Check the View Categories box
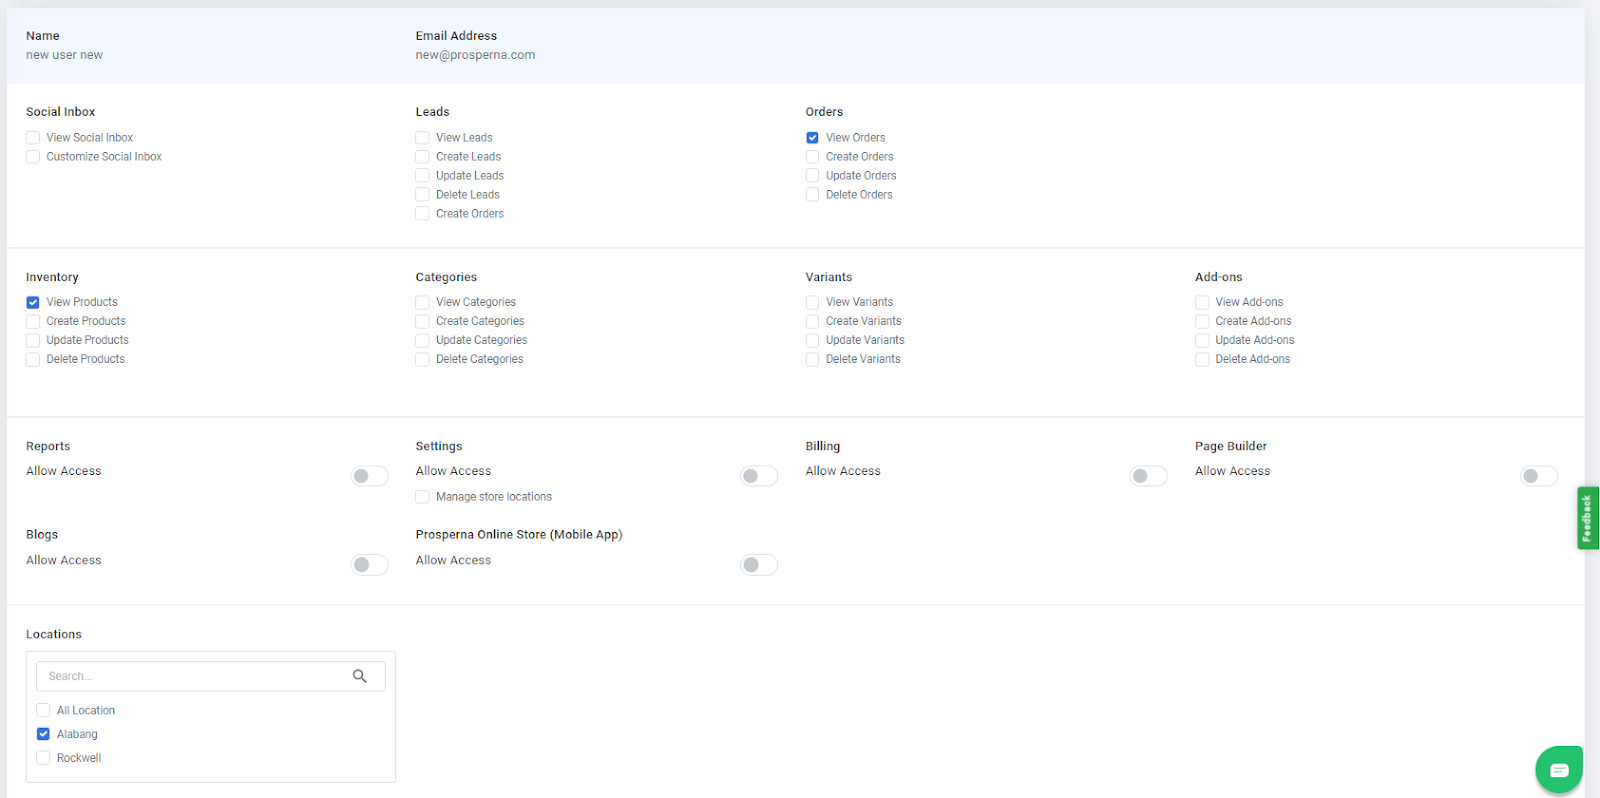 pos(422,302)
